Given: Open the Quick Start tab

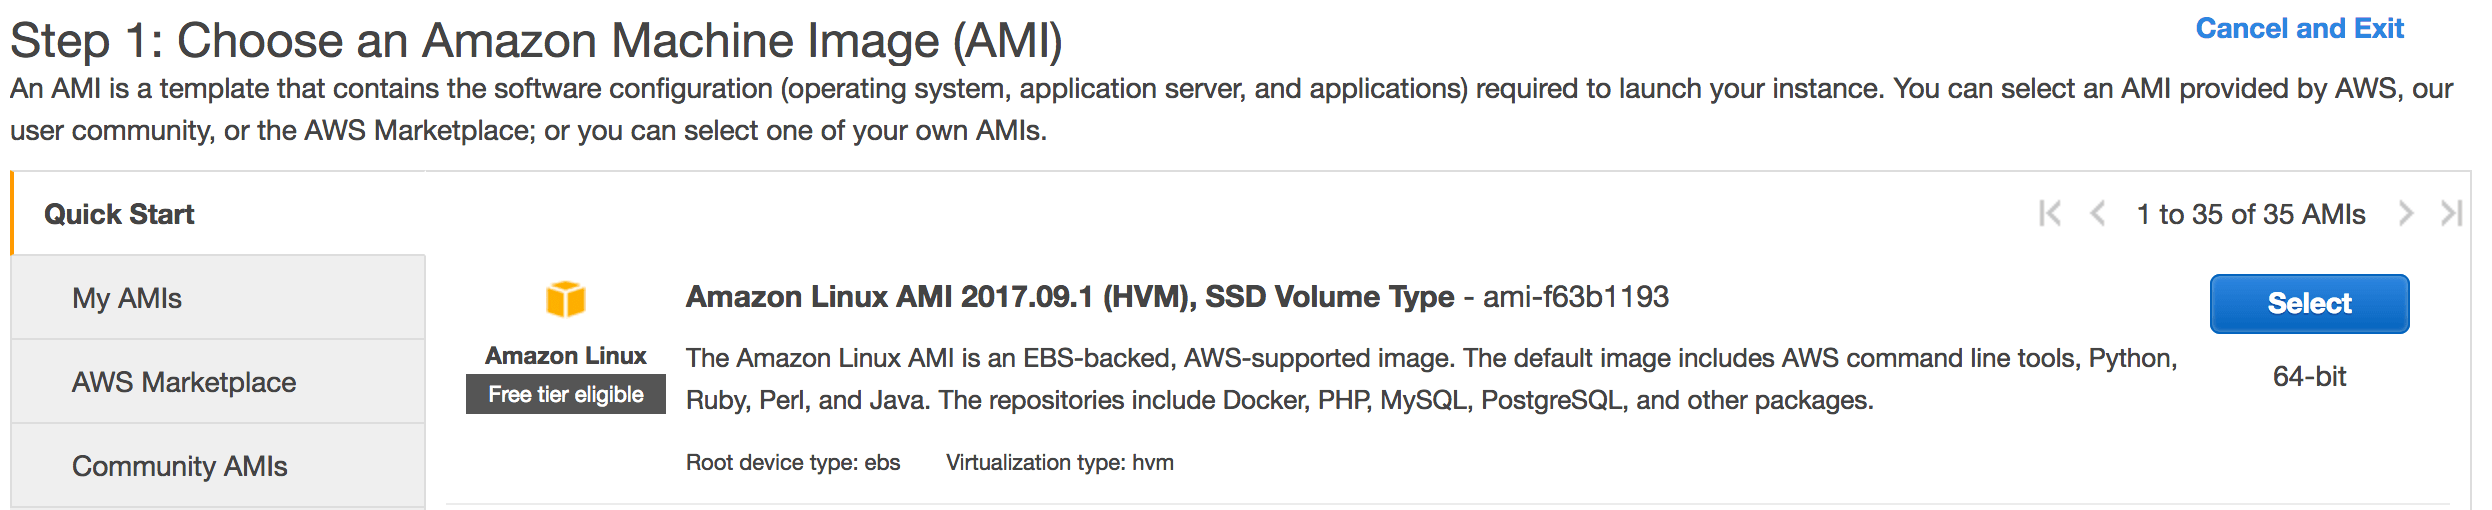Looking at the screenshot, I should (x=119, y=214).
